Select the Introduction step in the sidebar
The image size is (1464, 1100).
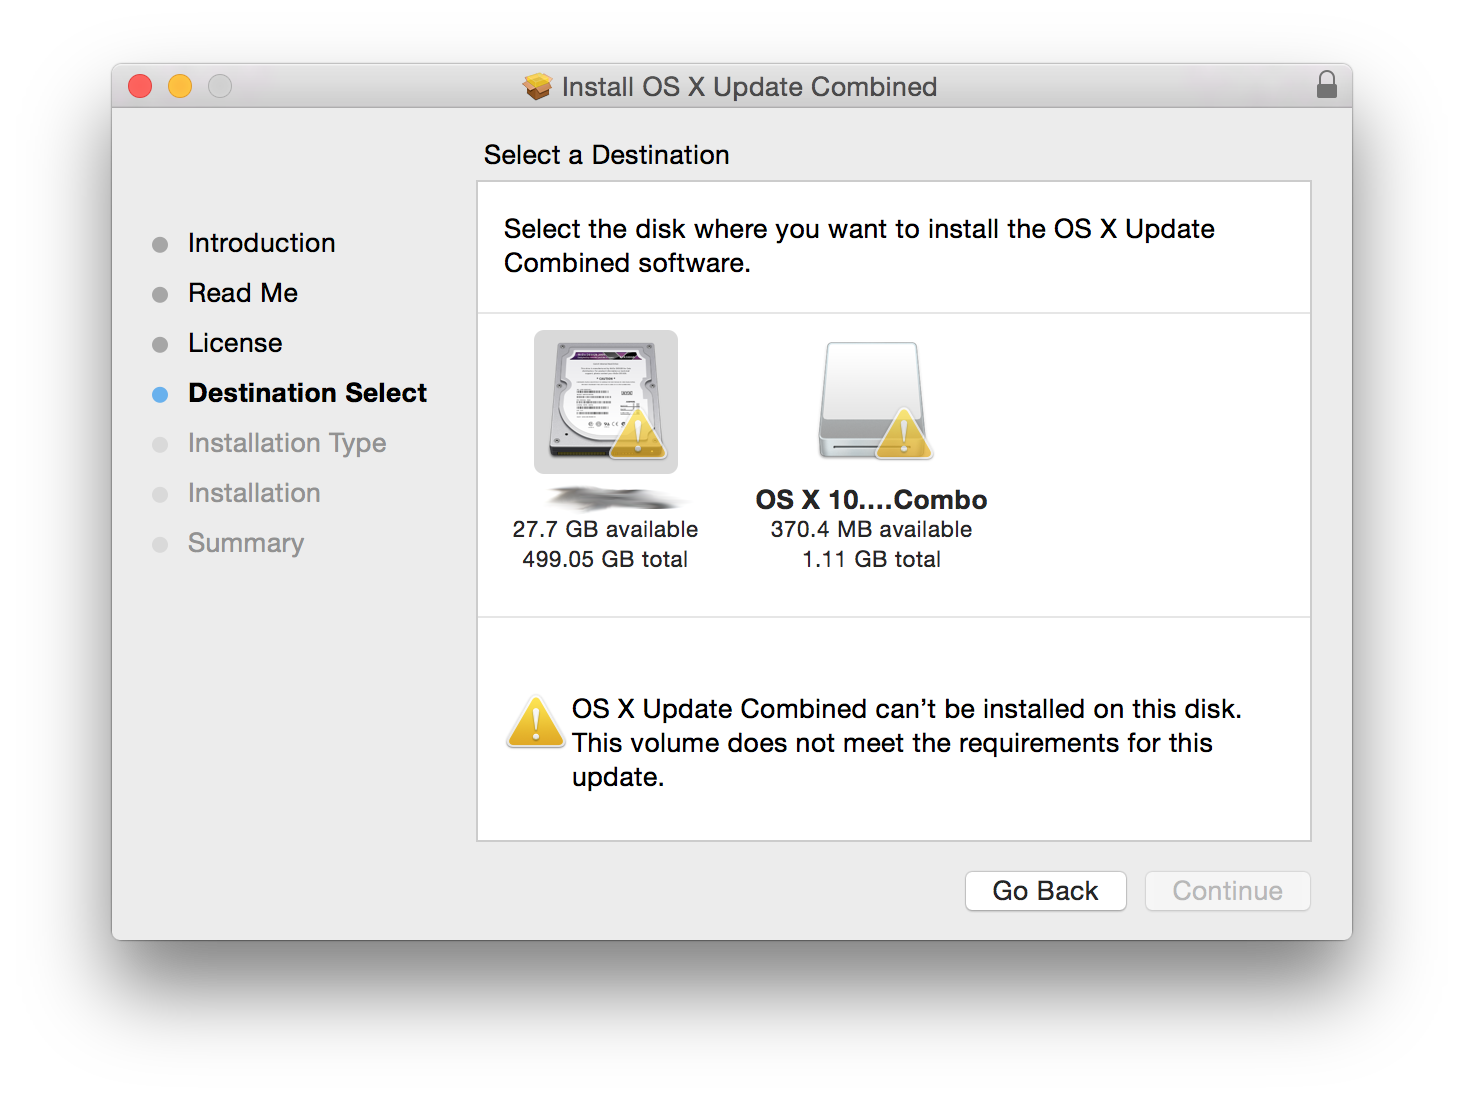coord(261,243)
